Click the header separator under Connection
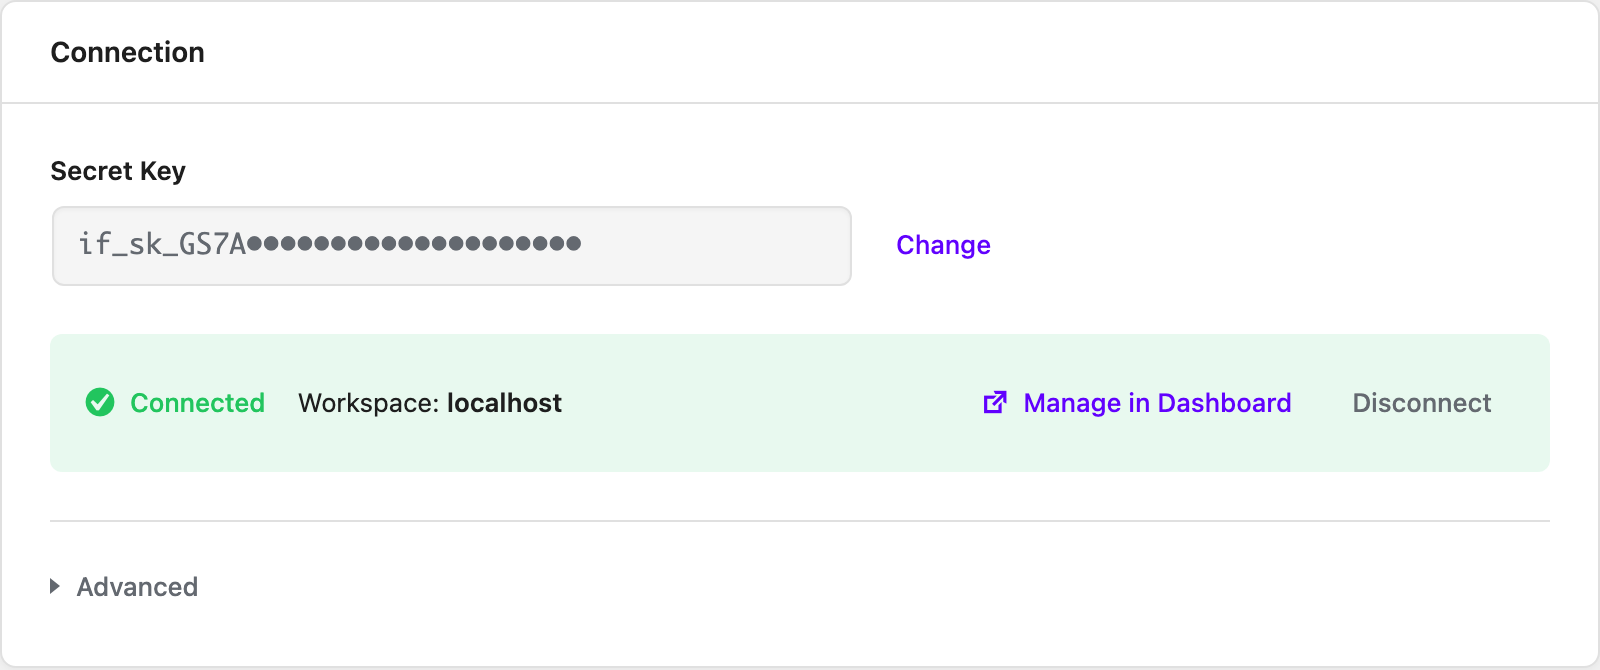The width and height of the screenshot is (1600, 670). point(800,103)
